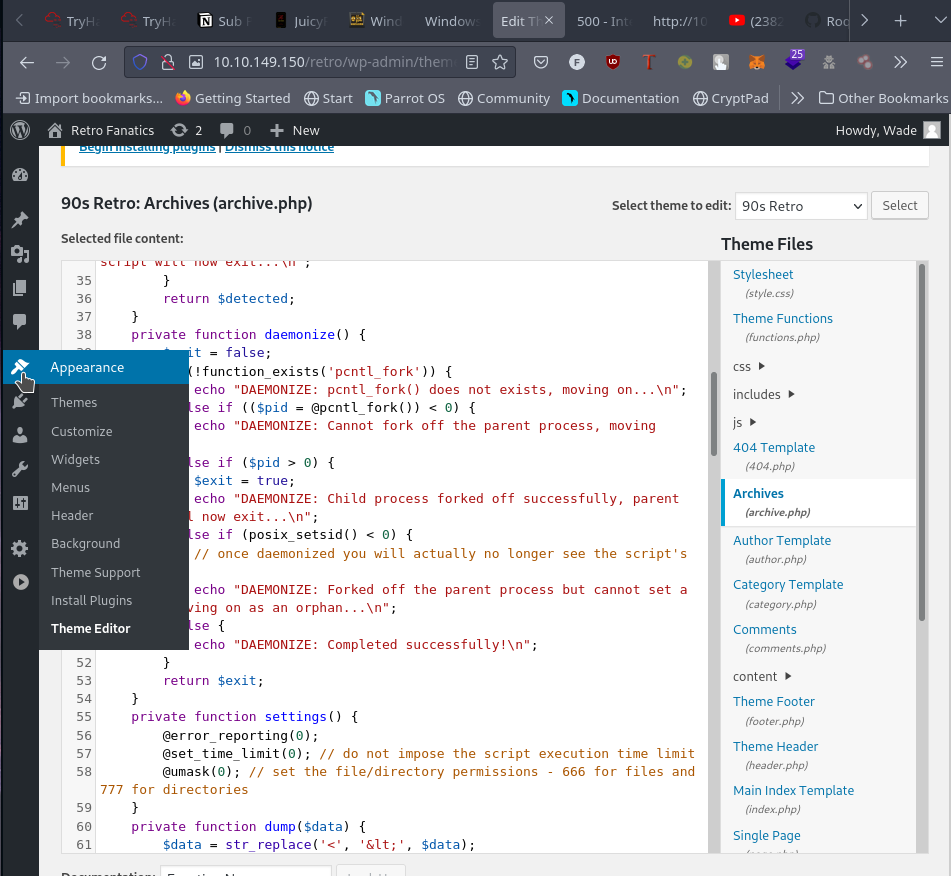Click browser back button

click(27, 62)
